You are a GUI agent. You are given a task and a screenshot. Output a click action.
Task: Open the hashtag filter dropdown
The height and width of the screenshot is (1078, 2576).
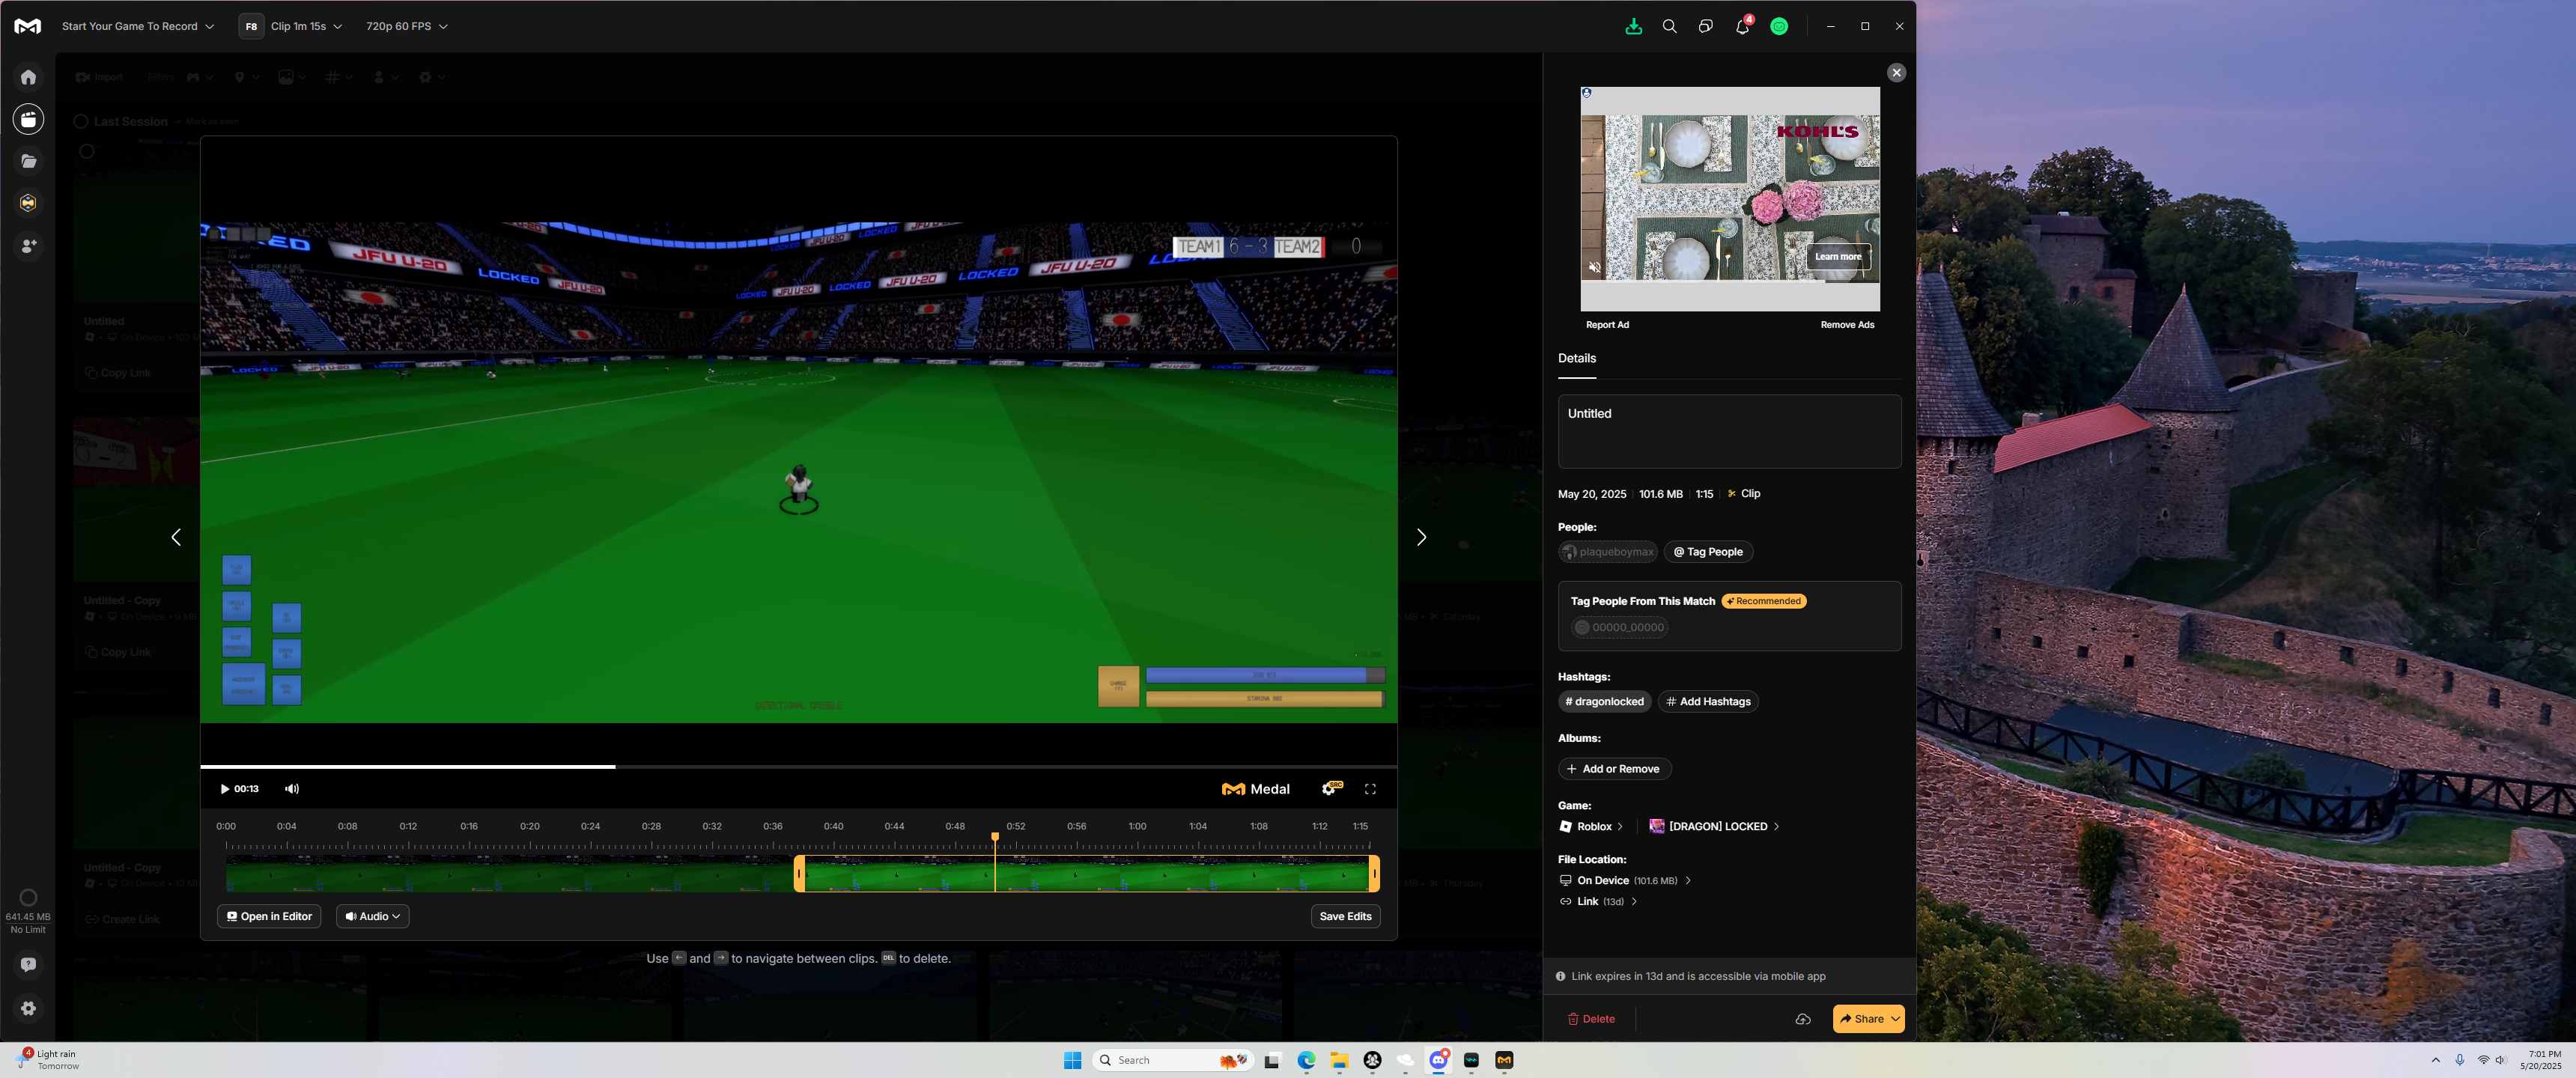pos(338,77)
